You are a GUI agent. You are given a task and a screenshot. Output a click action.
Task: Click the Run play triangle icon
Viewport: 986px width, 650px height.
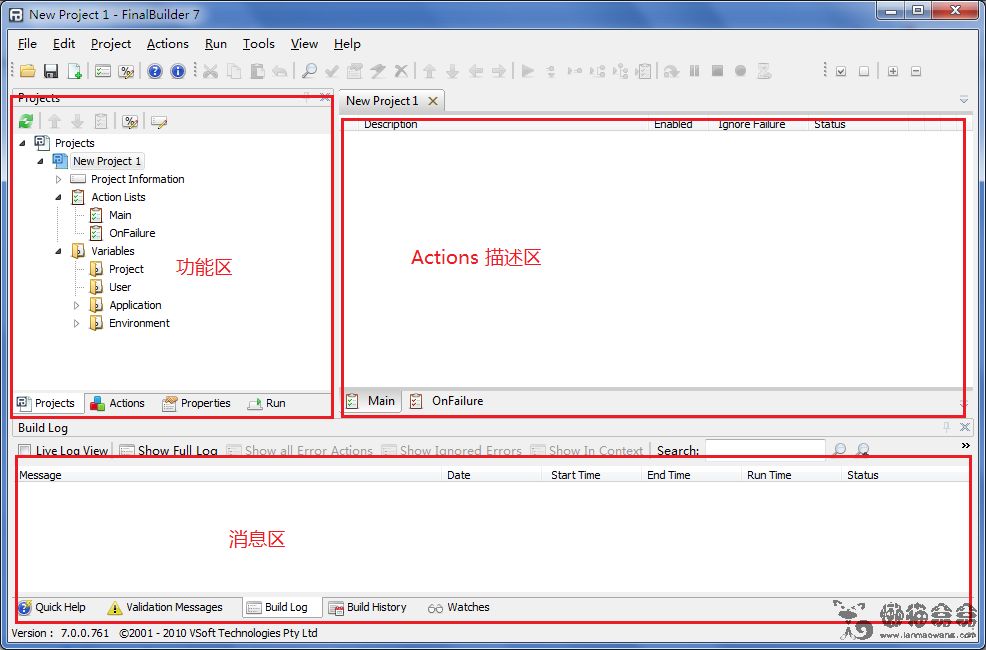click(528, 71)
